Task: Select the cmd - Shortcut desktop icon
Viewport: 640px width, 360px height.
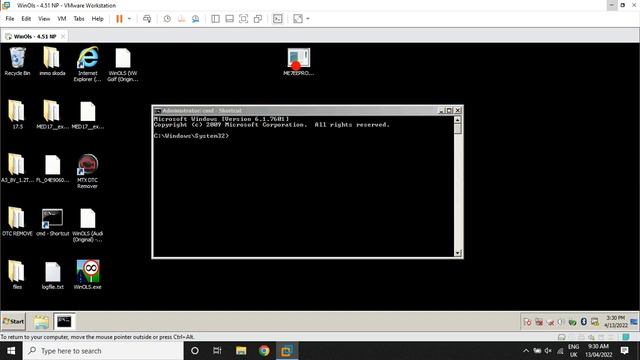Action: [52, 222]
